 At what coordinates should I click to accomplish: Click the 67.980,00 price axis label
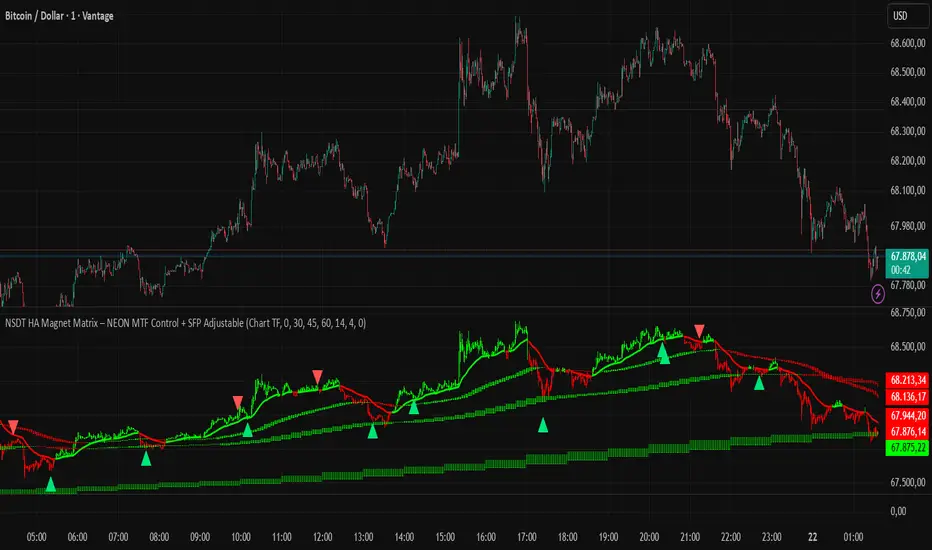[908, 226]
